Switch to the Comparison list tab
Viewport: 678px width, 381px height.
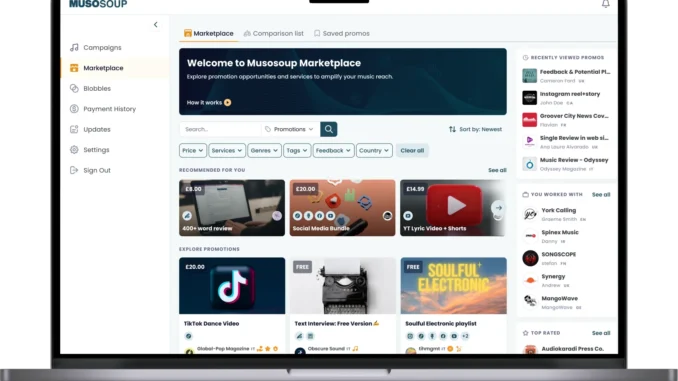coord(273,33)
